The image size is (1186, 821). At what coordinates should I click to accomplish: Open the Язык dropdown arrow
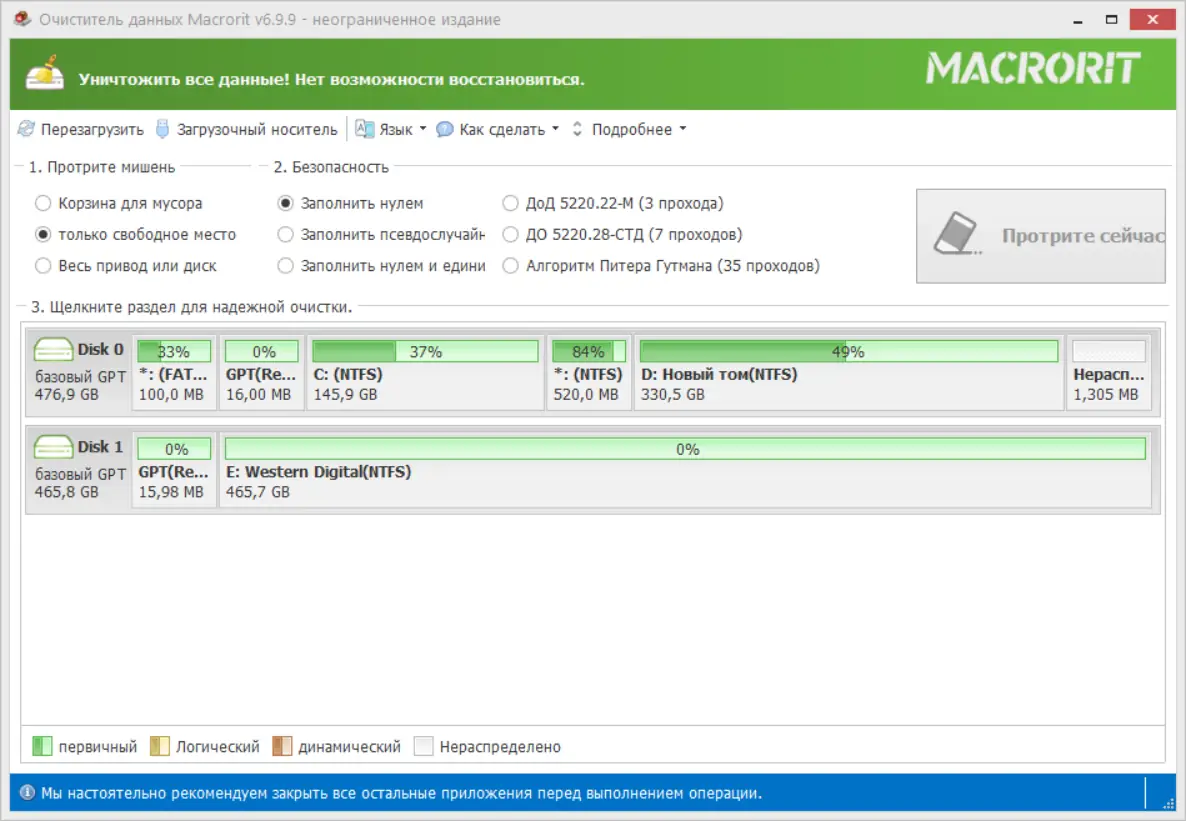pos(423,129)
